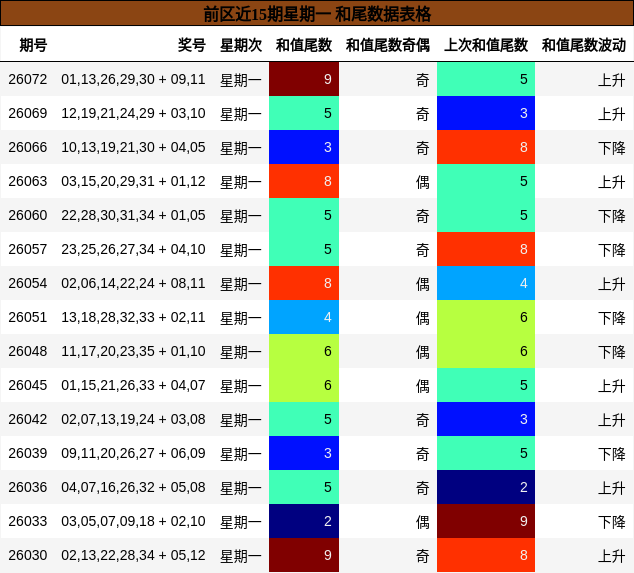Image resolution: width=634 pixels, height=573 pixels.
Task: Click issue number 26054
Action: pos(28,283)
